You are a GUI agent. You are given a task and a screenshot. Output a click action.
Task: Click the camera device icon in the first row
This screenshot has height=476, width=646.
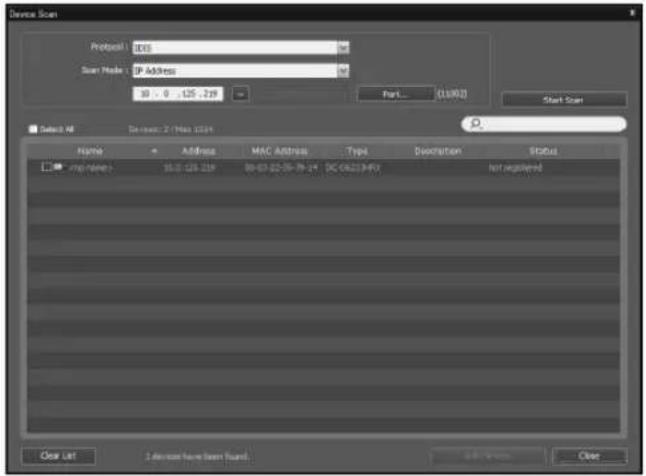point(58,166)
